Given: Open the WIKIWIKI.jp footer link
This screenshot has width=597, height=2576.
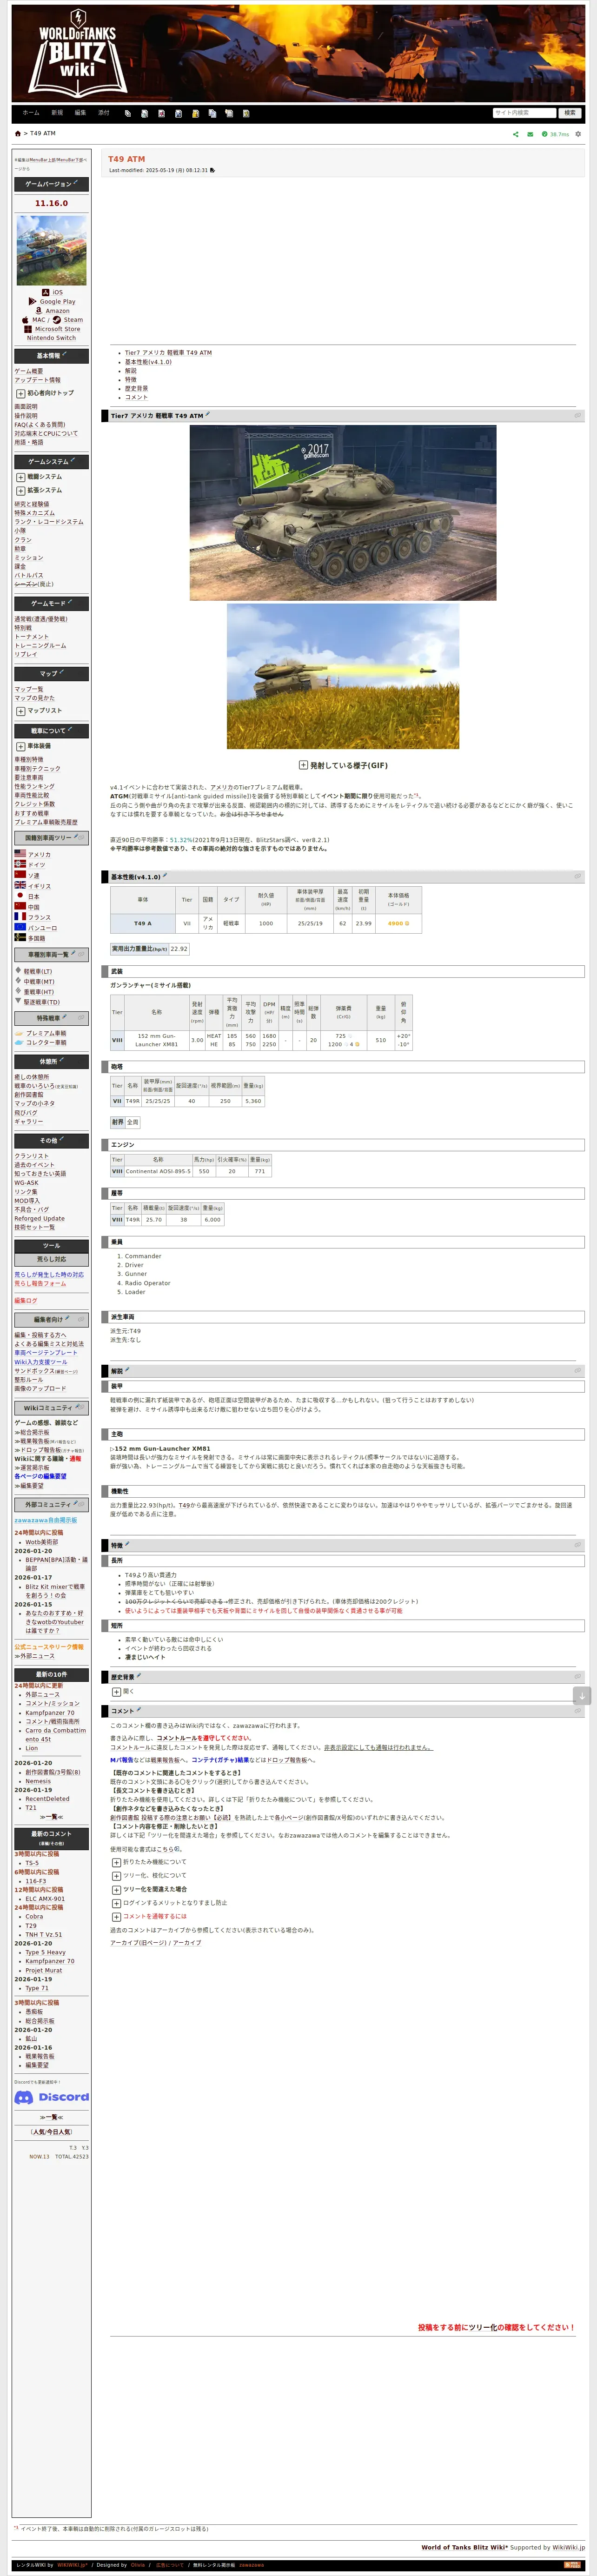Looking at the screenshot, I should pos(72,2565).
